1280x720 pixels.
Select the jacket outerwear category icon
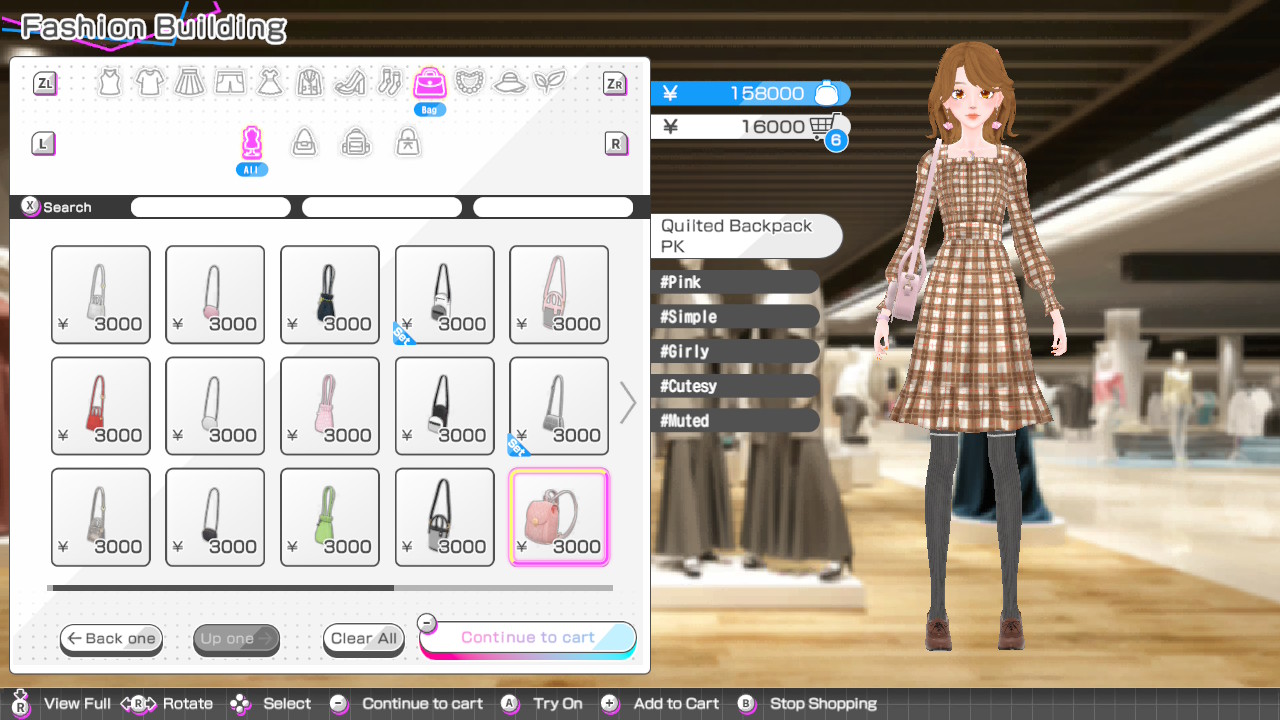coord(309,82)
